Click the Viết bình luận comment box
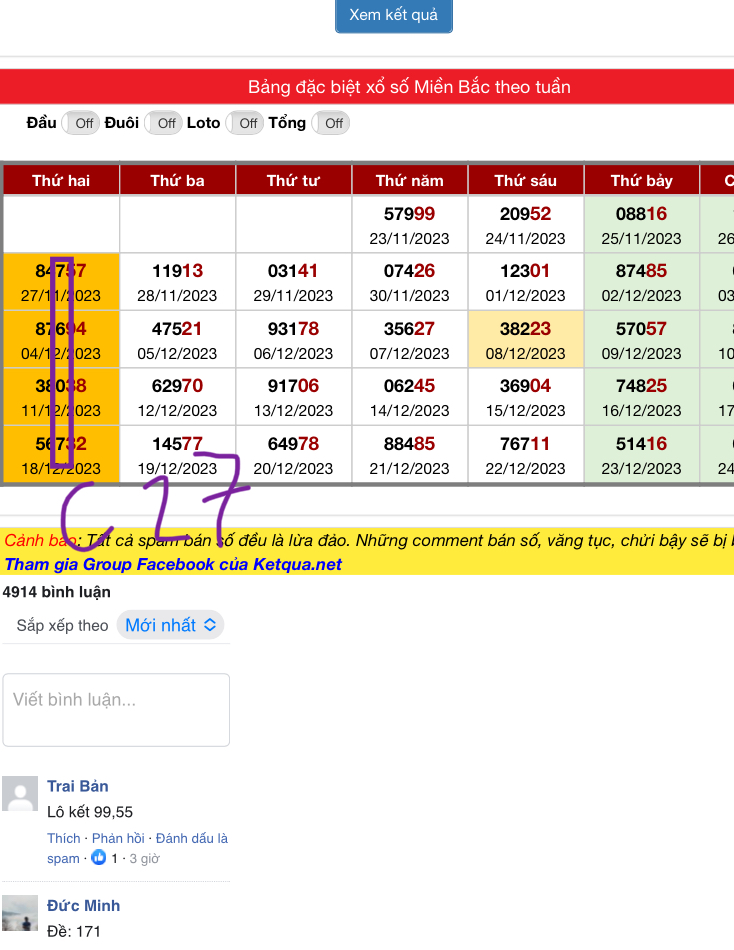This screenshot has width=734, height=950. coord(116,709)
